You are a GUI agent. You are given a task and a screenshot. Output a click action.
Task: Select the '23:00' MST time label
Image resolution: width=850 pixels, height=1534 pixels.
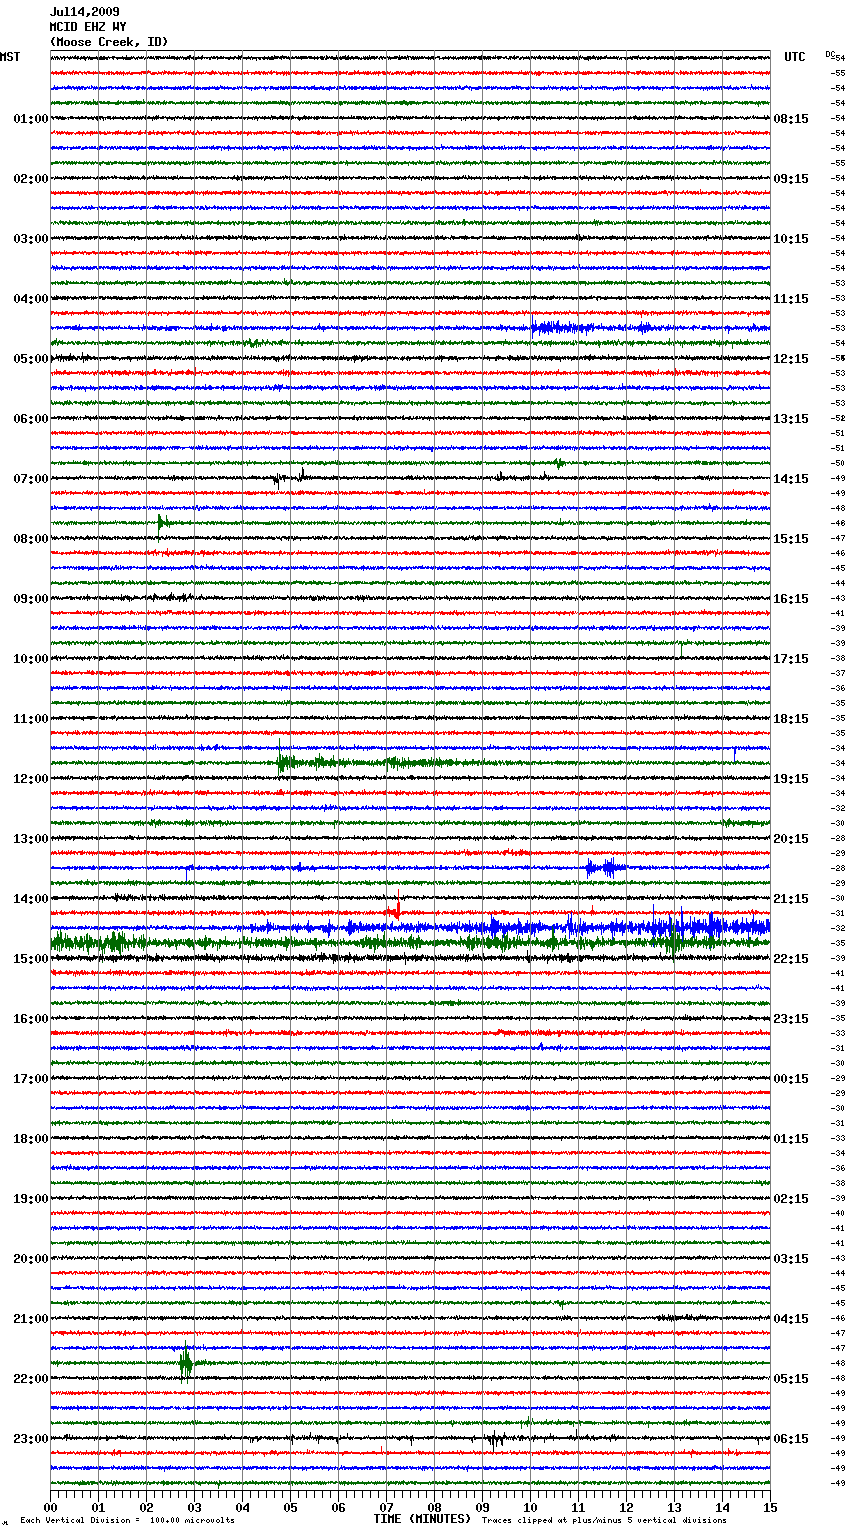point(31,1439)
